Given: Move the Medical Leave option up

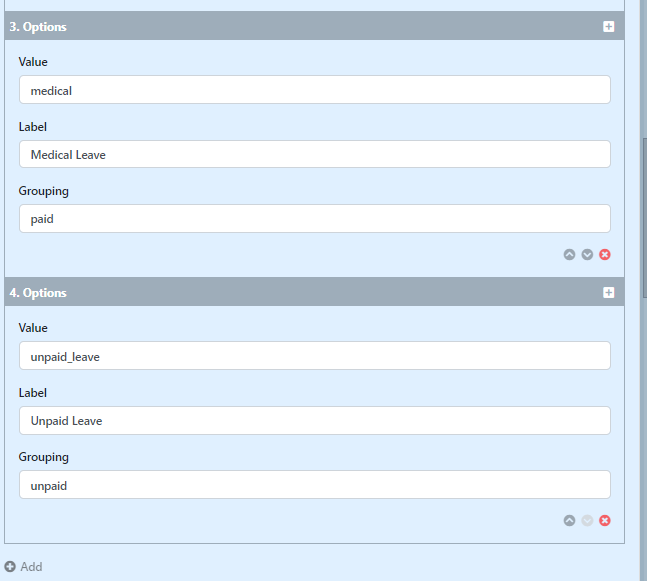Looking at the screenshot, I should (569, 255).
